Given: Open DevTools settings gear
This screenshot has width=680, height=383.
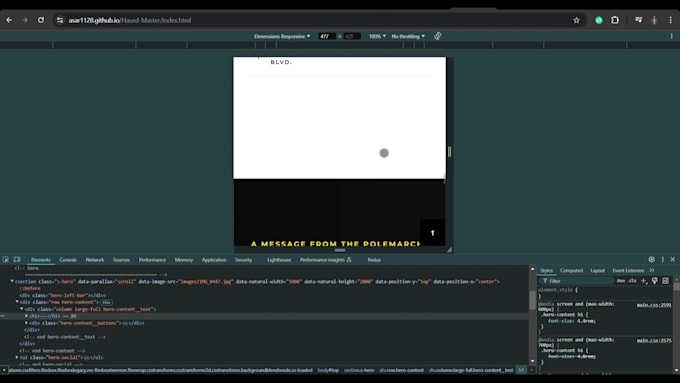Looking at the screenshot, I should pos(651,259).
